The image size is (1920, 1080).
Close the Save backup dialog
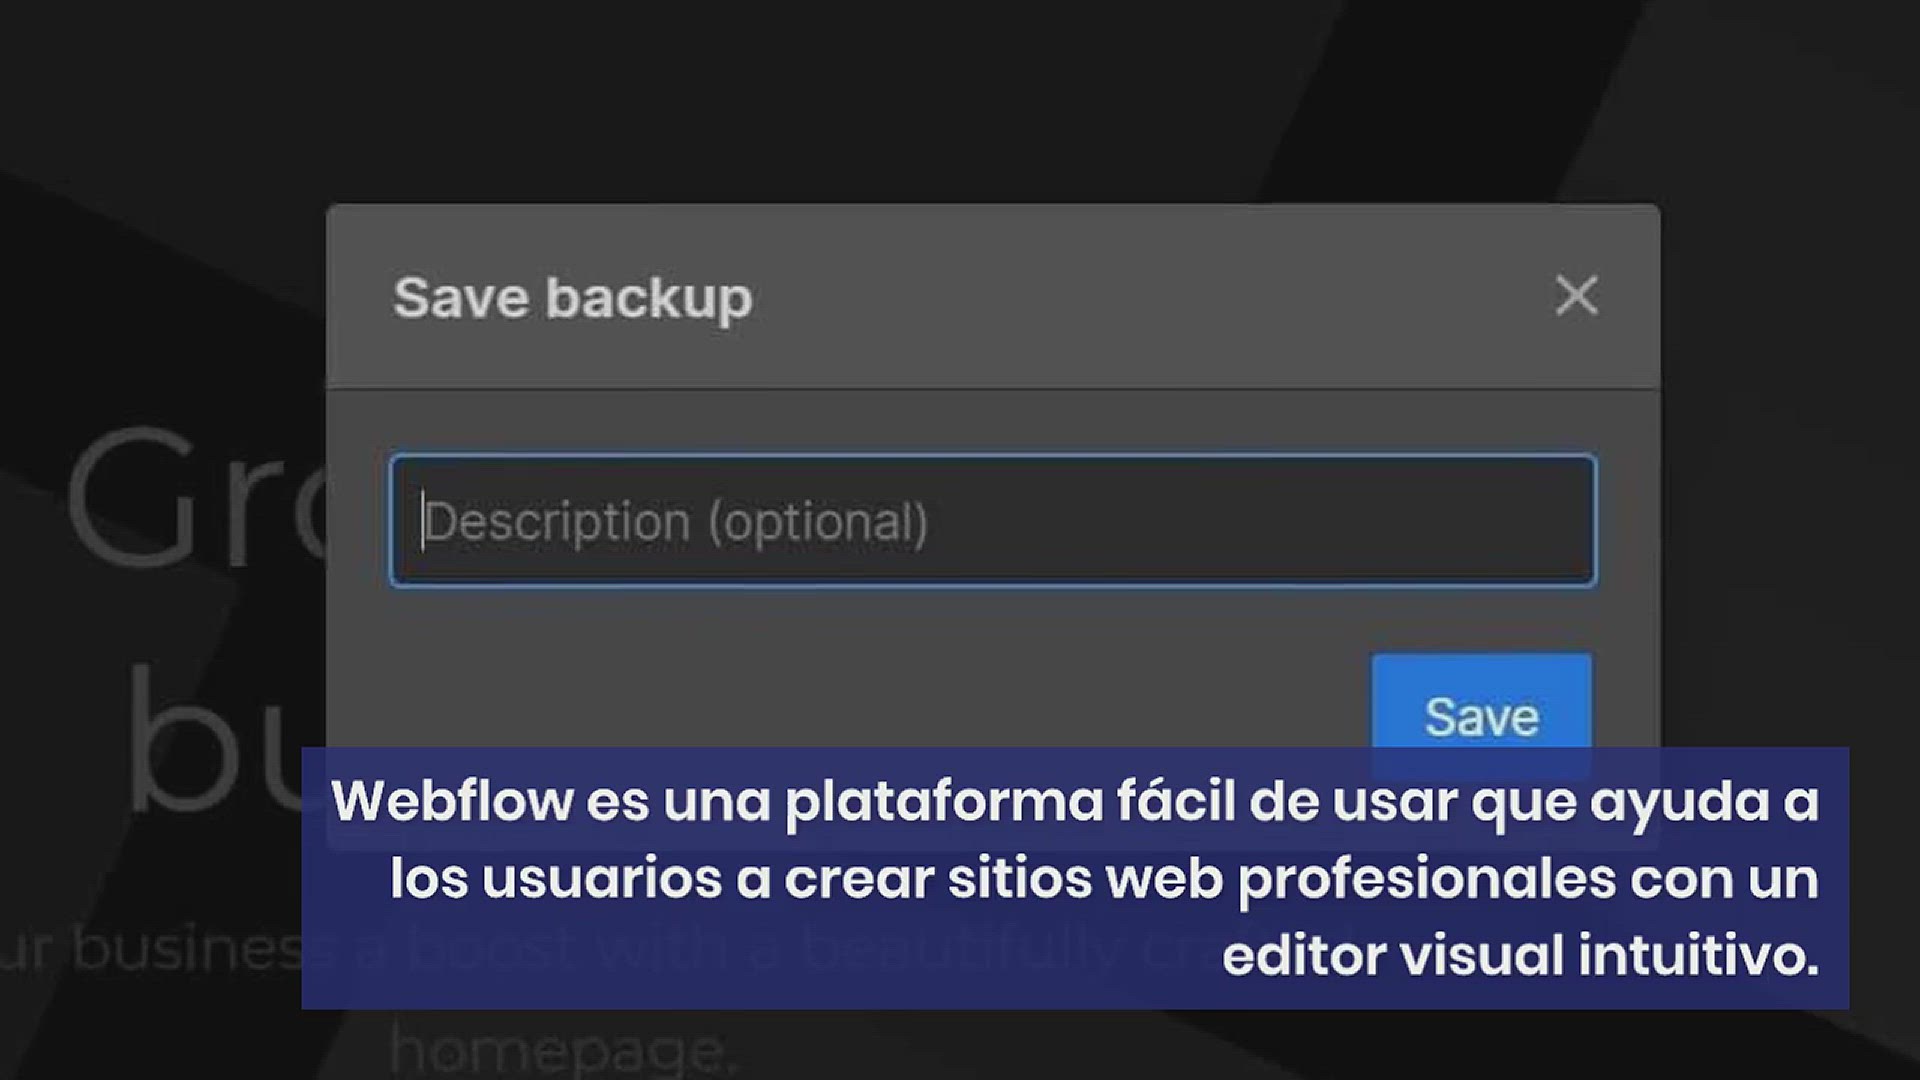coord(1576,296)
